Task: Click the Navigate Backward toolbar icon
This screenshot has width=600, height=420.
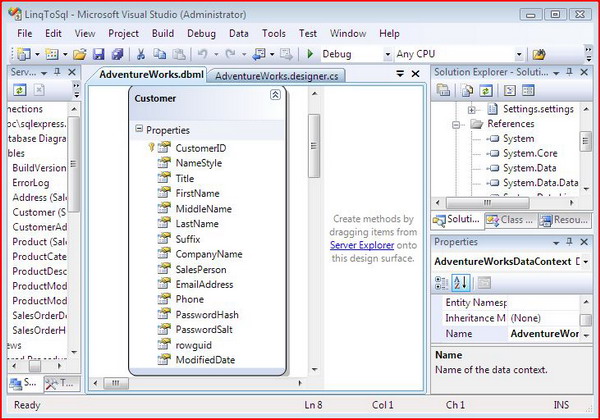Action: click(259, 54)
